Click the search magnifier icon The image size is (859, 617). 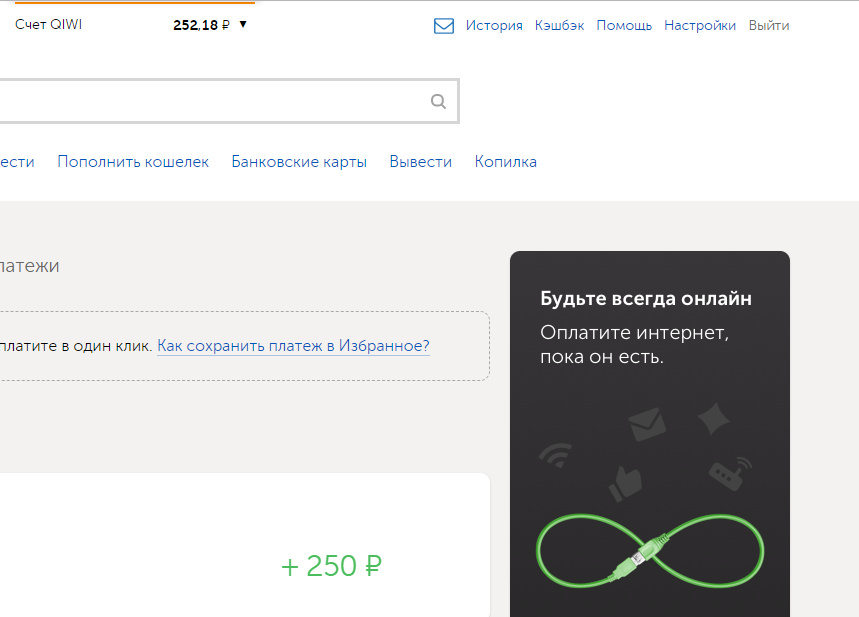click(438, 101)
